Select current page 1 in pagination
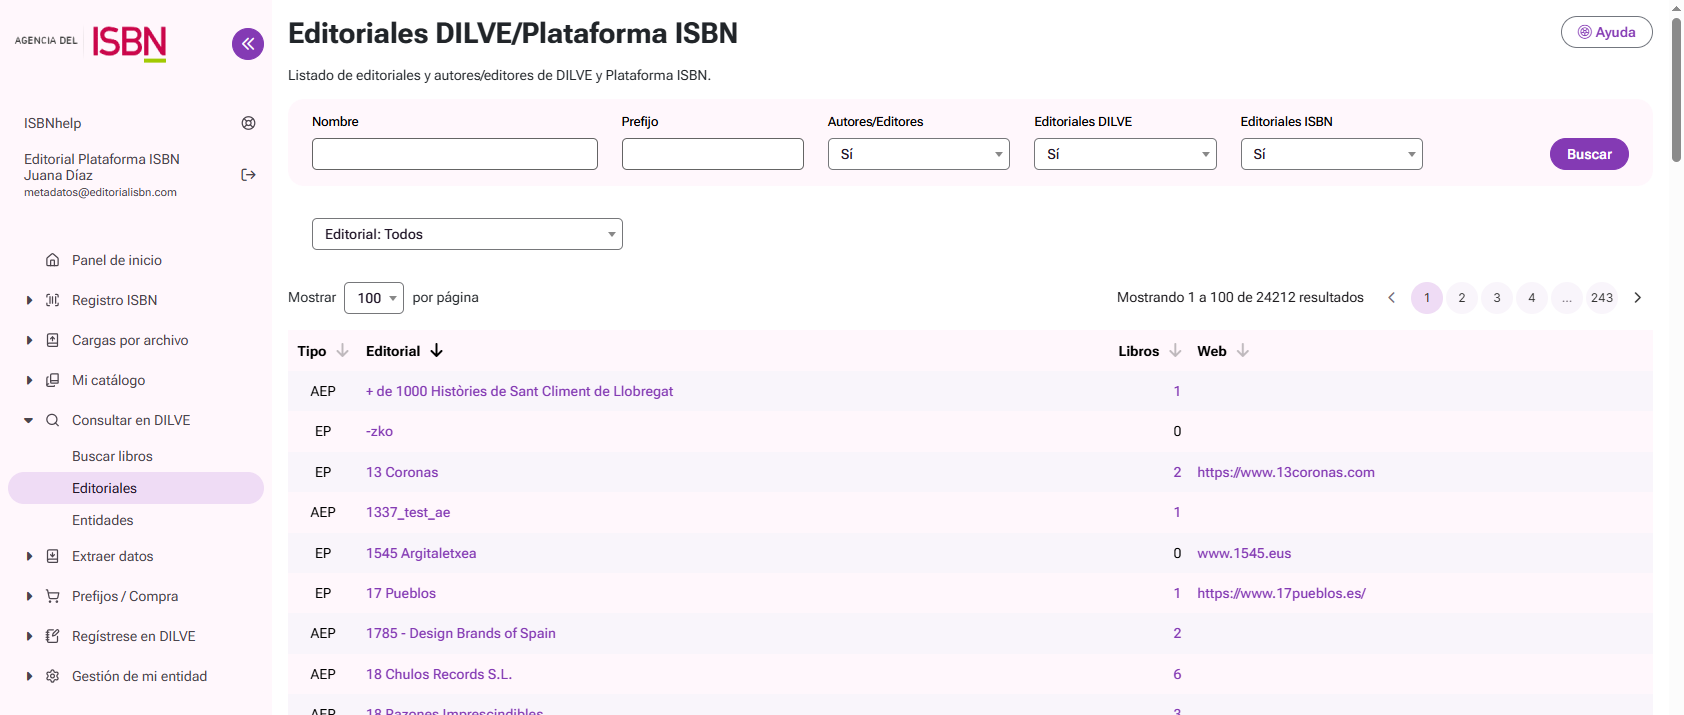Screen dimensions: 1684x715 (1427, 298)
